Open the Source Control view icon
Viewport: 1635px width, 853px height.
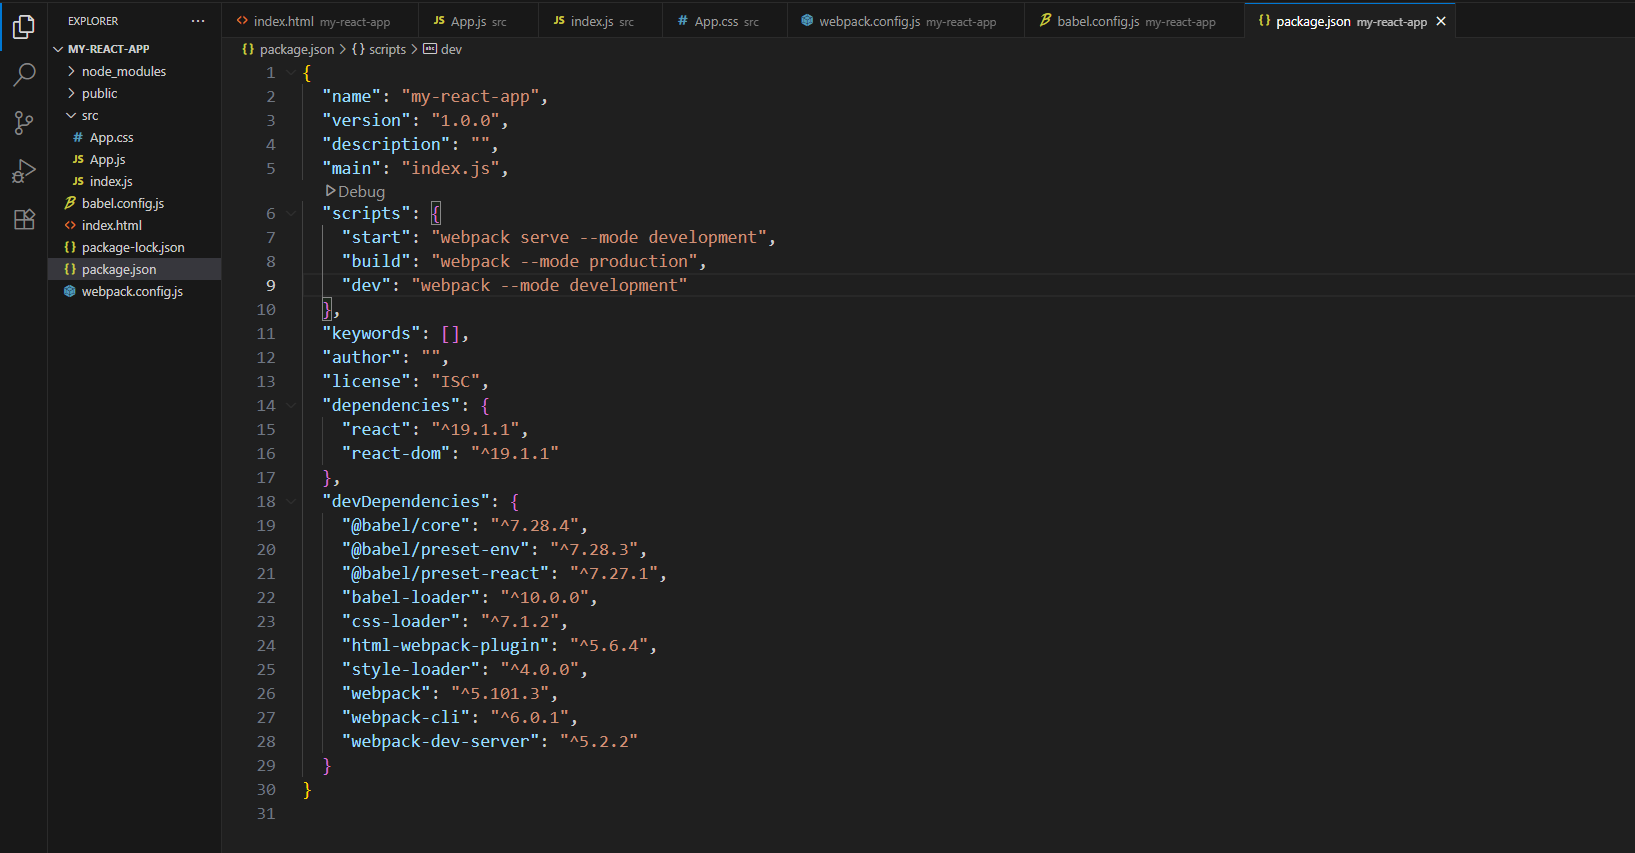tap(24, 123)
